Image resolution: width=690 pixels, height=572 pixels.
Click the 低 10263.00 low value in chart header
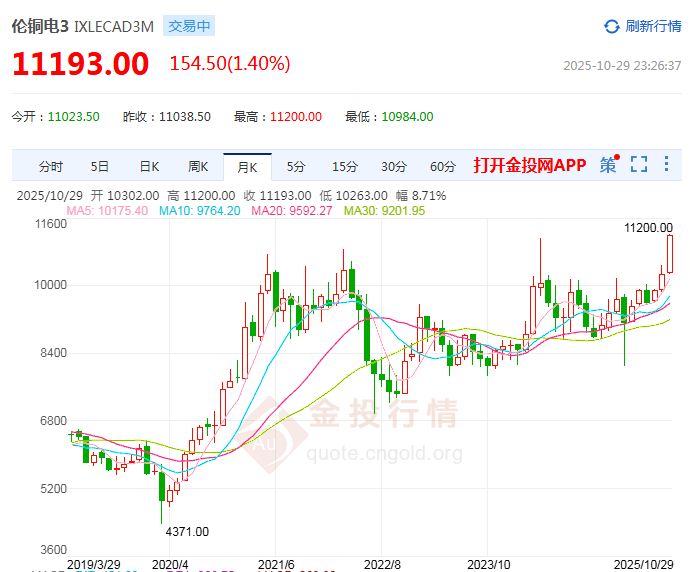coord(354,196)
